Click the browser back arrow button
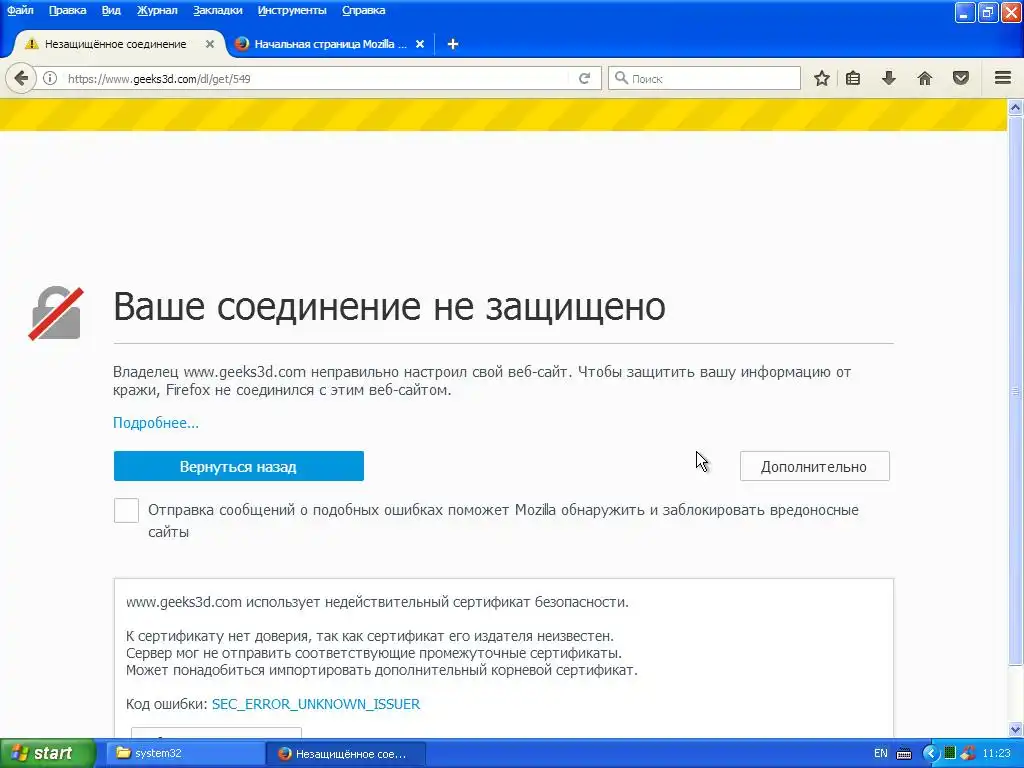1024x768 pixels. coord(21,78)
